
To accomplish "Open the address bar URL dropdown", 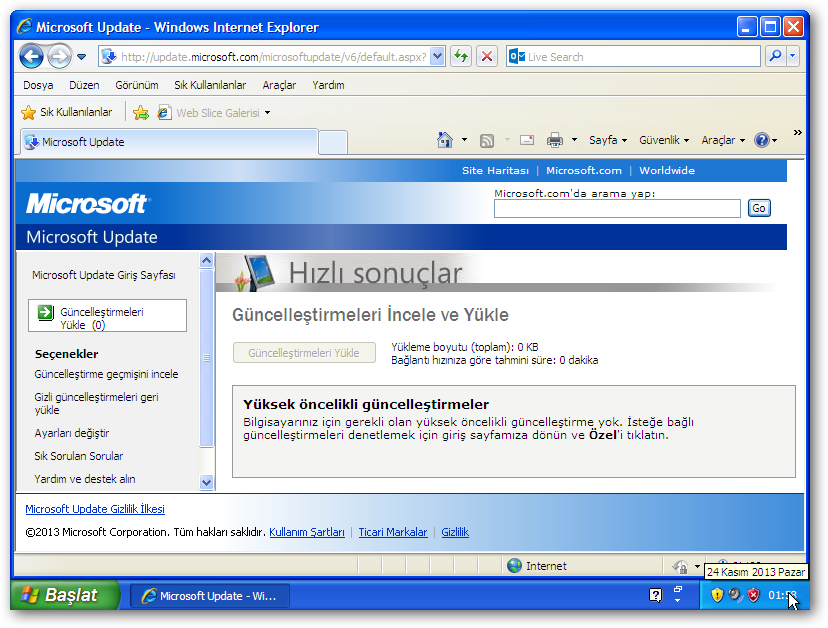I will tap(437, 57).
